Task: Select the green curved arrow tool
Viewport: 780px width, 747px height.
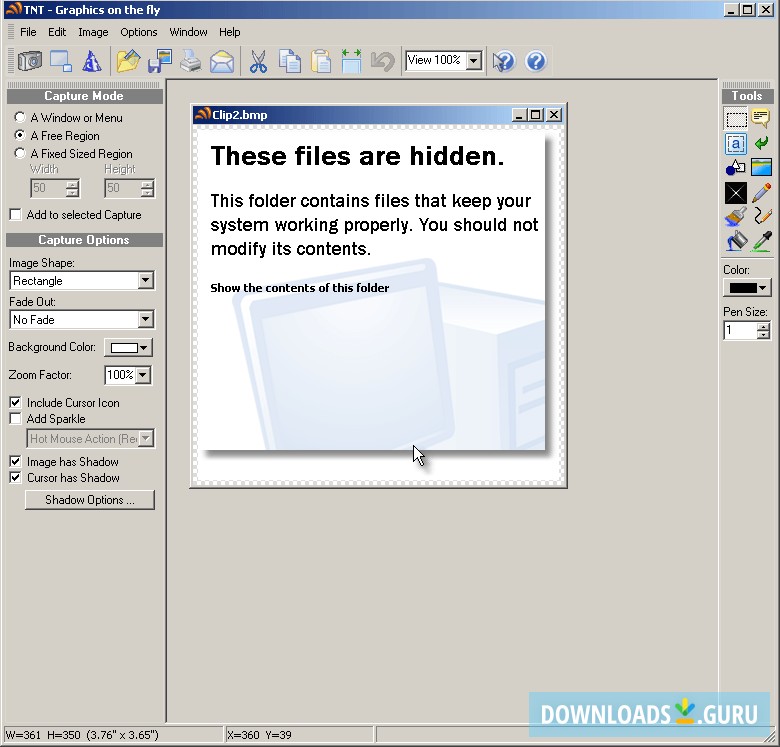Action: 761,144
